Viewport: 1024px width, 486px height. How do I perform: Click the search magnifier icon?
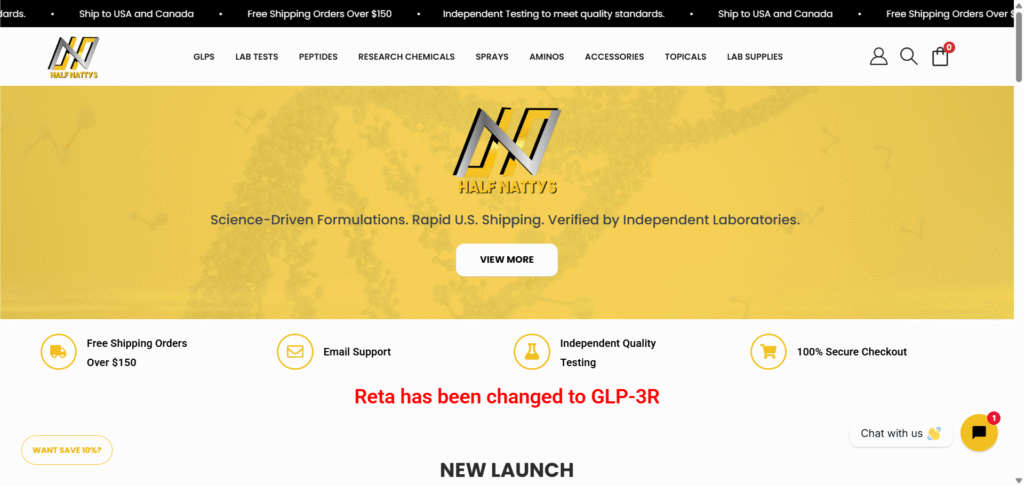coord(908,57)
